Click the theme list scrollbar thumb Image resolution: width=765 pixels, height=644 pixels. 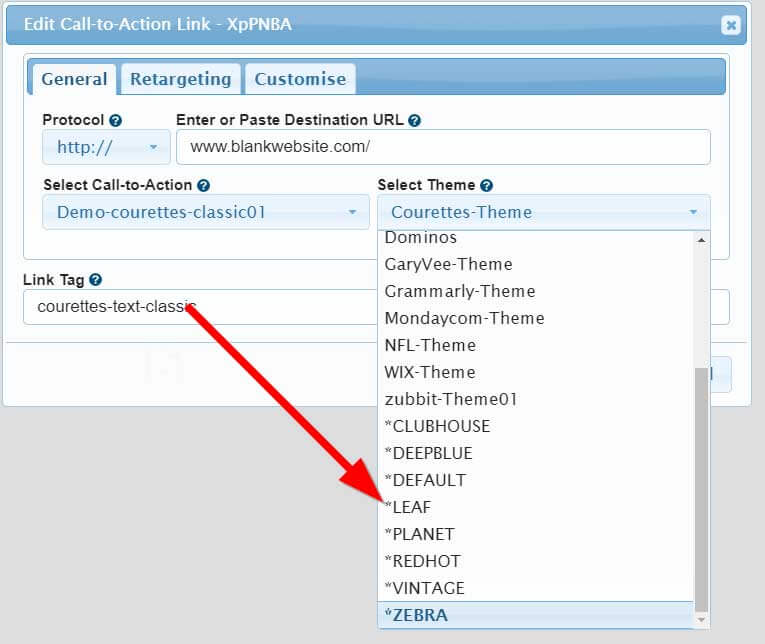(x=701, y=489)
